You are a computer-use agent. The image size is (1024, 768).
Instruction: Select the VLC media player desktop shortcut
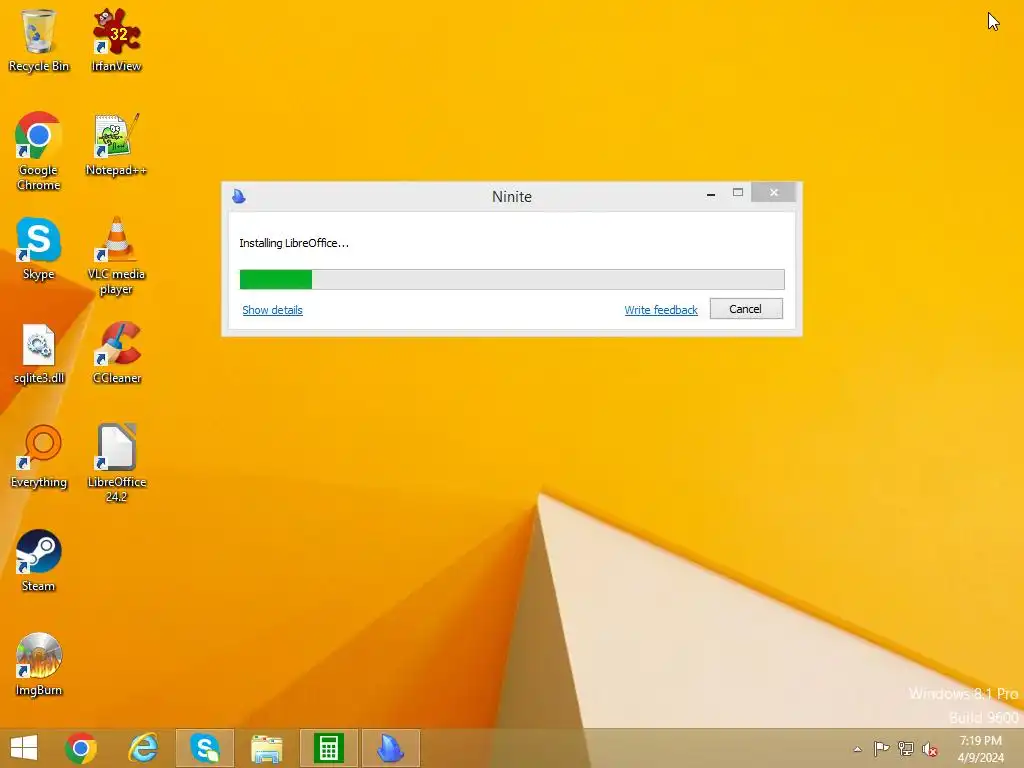pyautogui.click(x=116, y=256)
